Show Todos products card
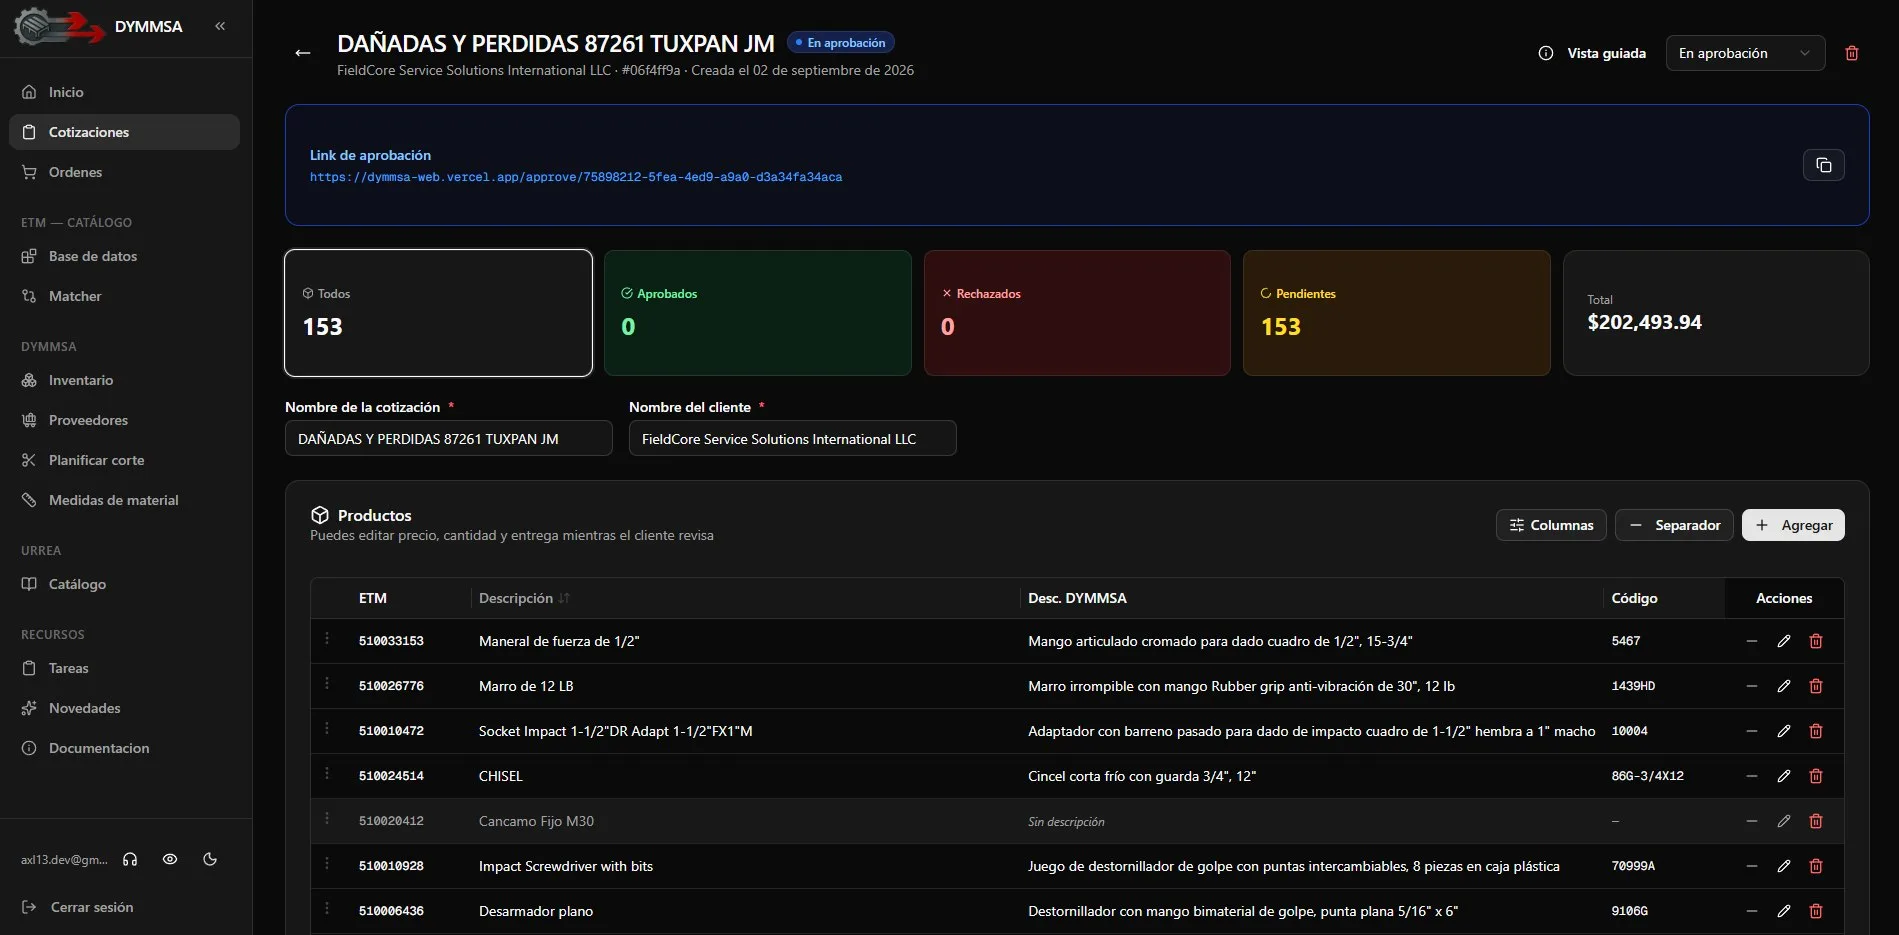 [x=438, y=313]
